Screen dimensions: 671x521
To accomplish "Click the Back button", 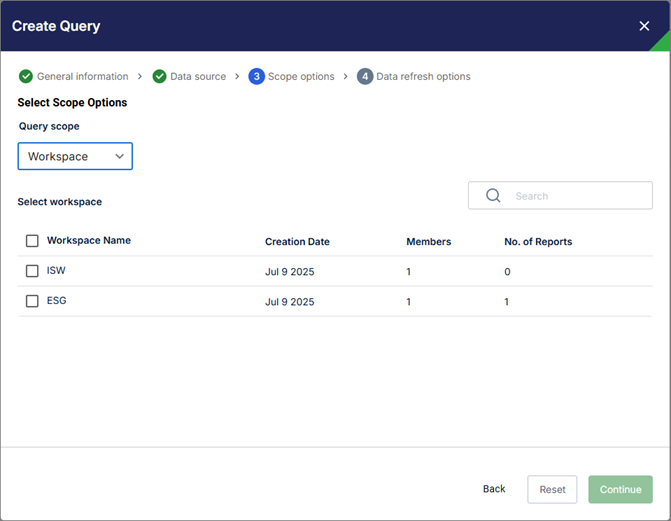I will click(494, 489).
